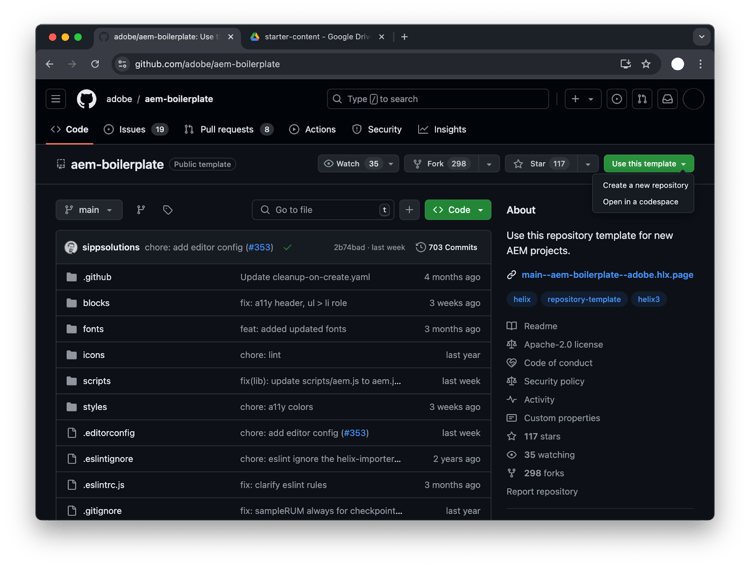
Task: Click the helix3 topic tag
Action: (x=649, y=299)
